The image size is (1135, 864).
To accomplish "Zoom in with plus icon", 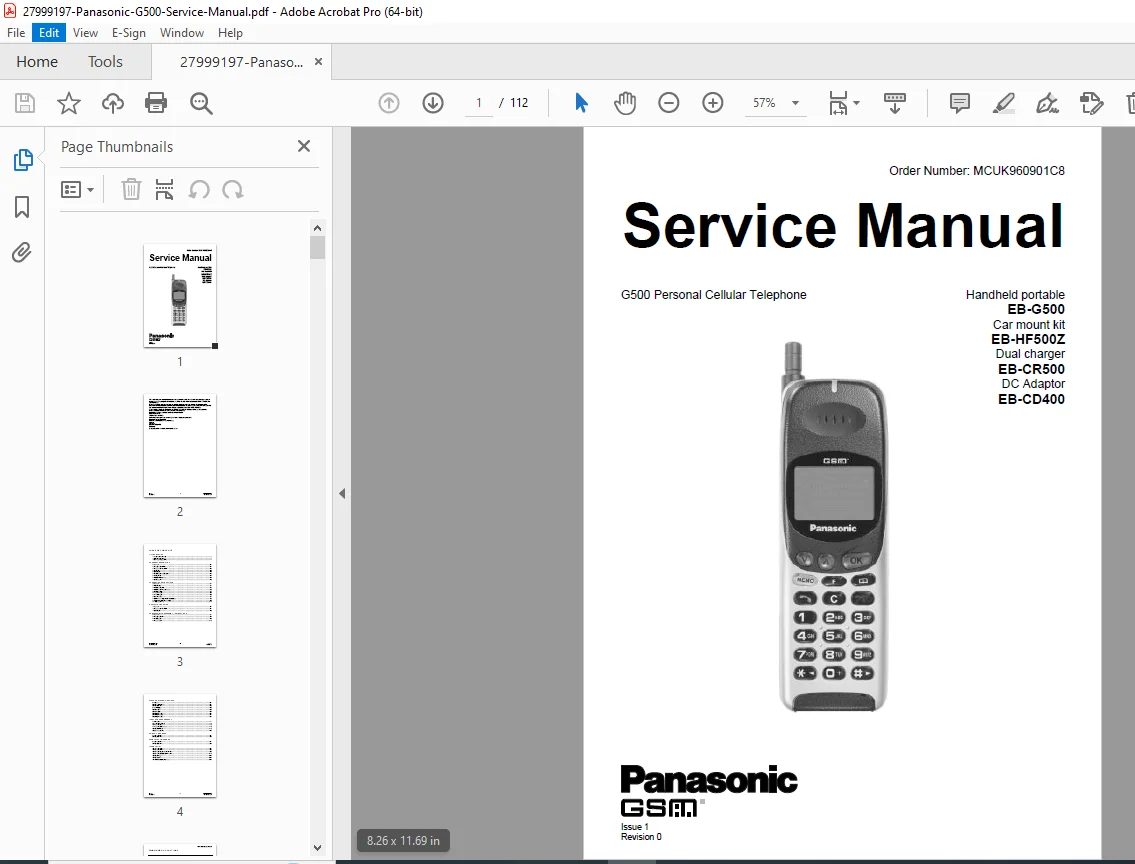I will pos(712,103).
